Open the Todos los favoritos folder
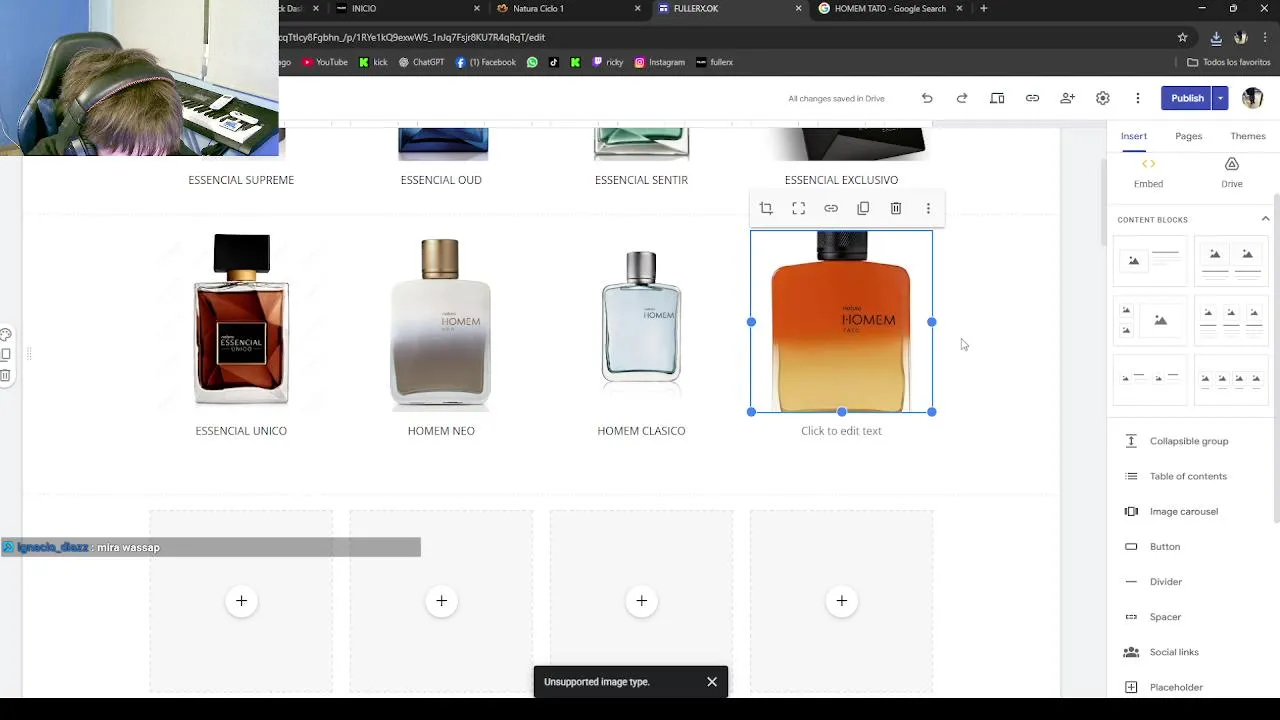 1229,62
